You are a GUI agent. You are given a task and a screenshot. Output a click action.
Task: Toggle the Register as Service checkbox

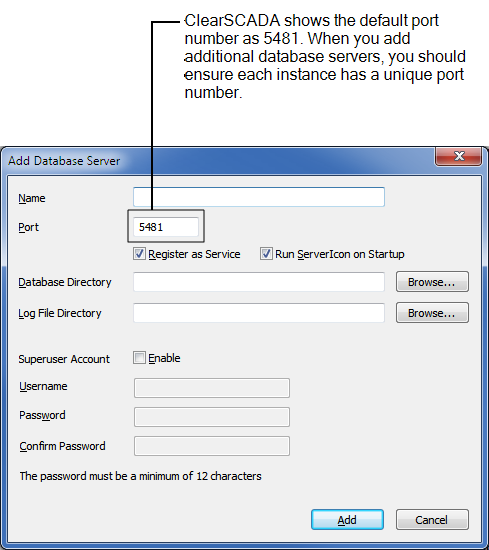click(x=139, y=254)
